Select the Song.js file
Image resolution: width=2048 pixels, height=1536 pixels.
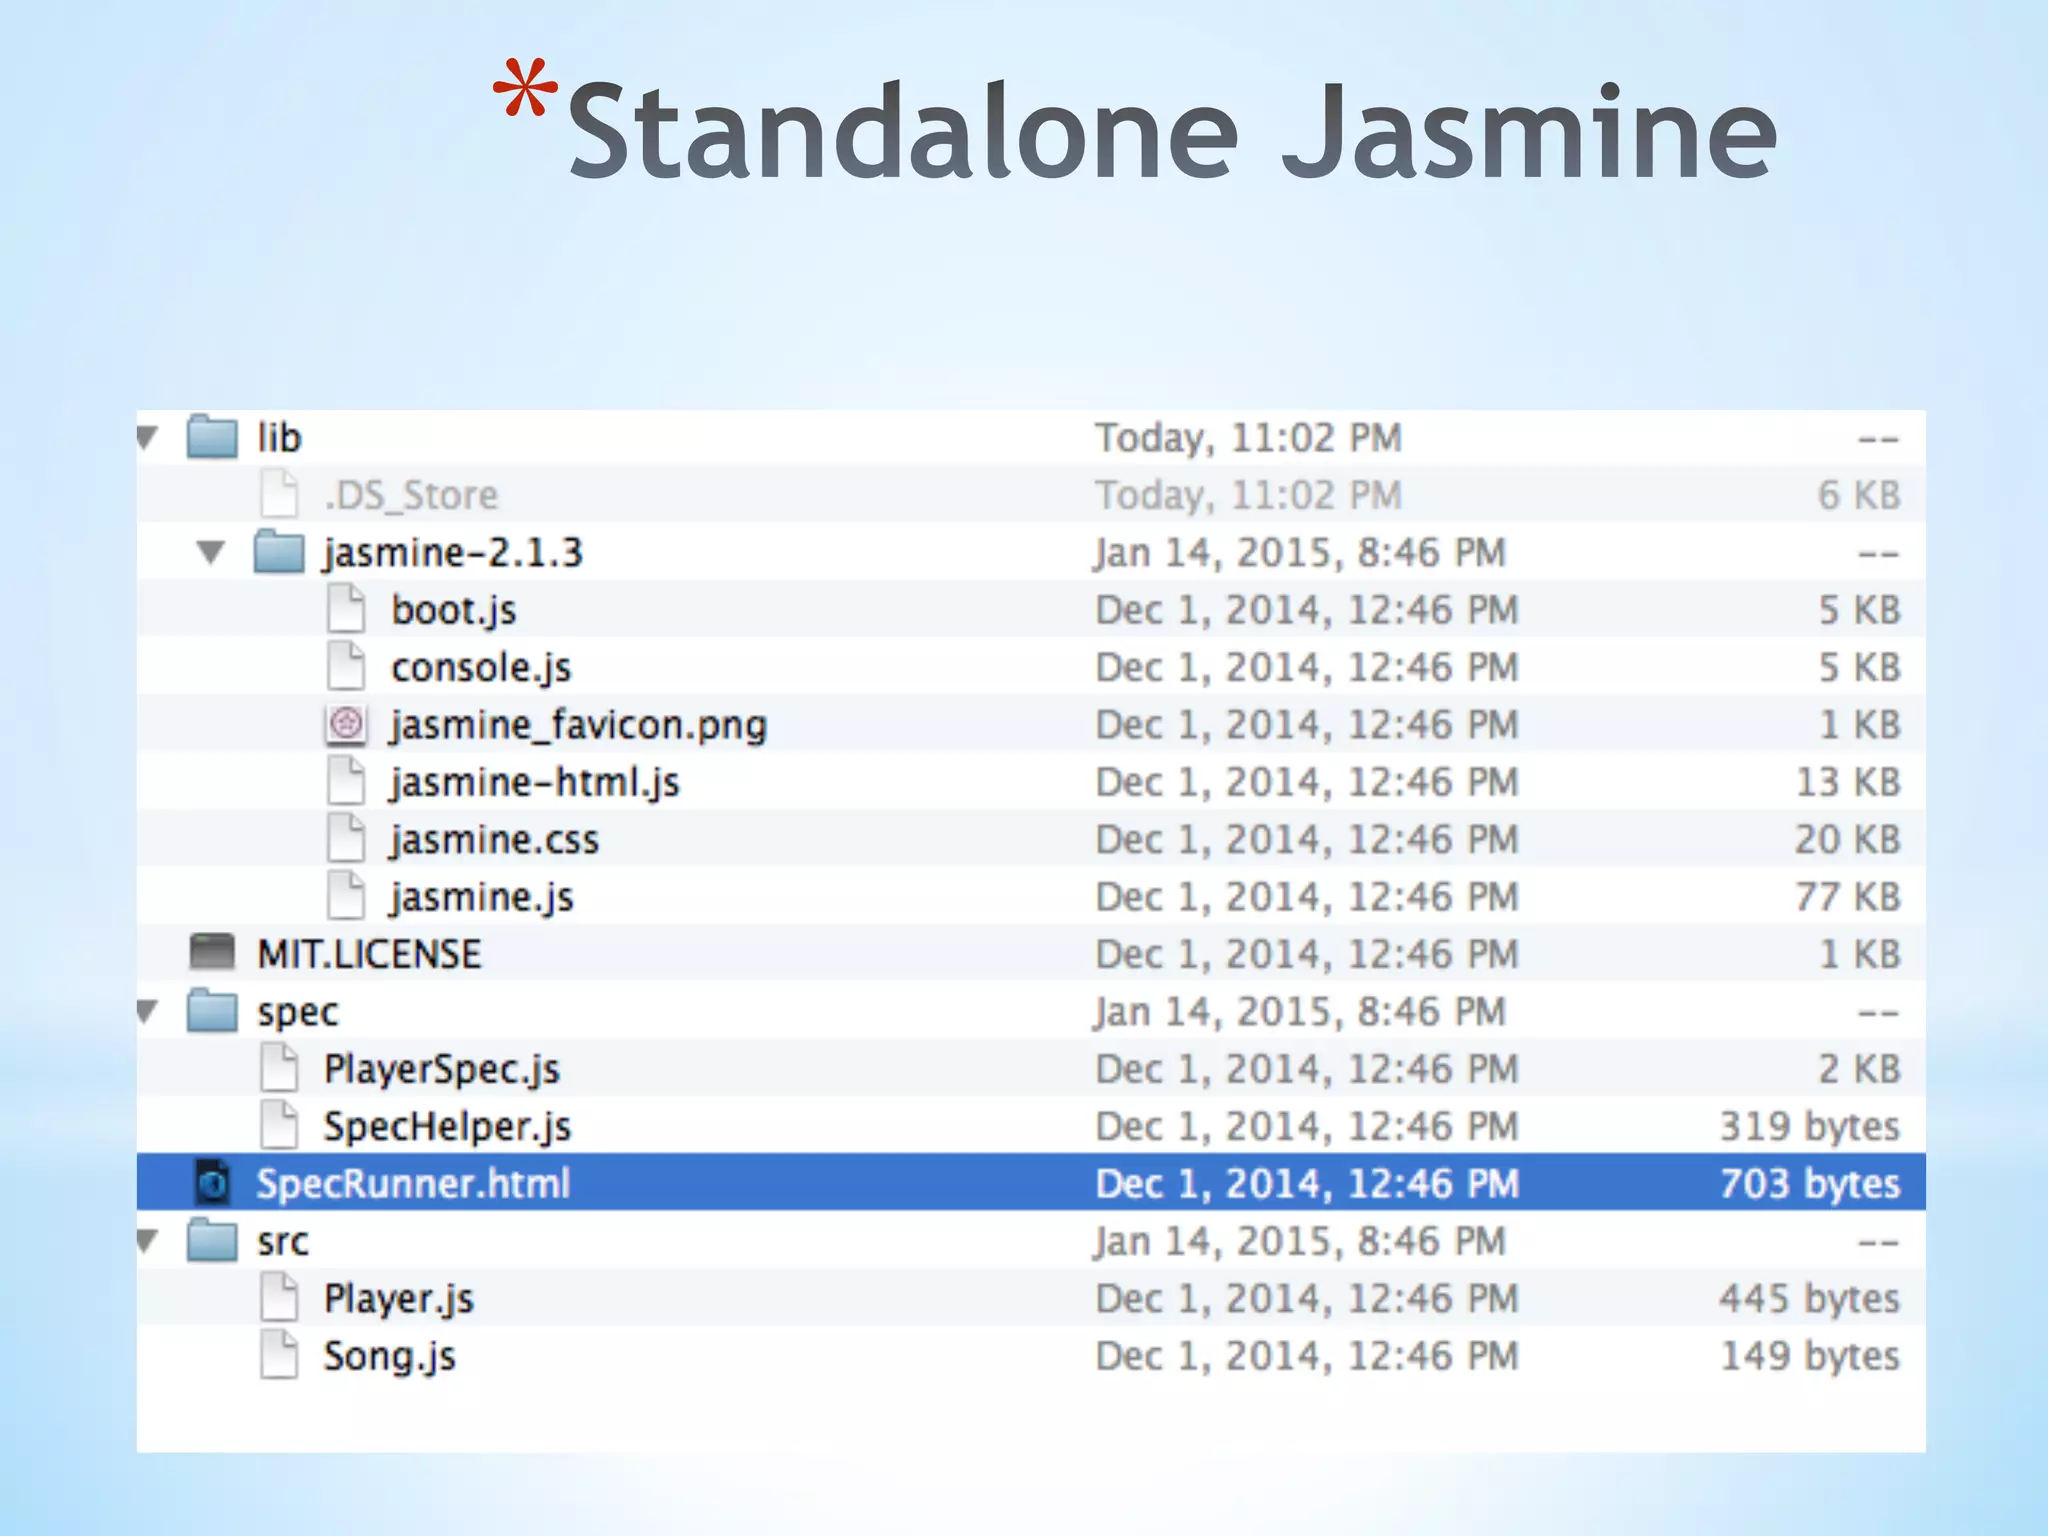pyautogui.click(x=389, y=1357)
